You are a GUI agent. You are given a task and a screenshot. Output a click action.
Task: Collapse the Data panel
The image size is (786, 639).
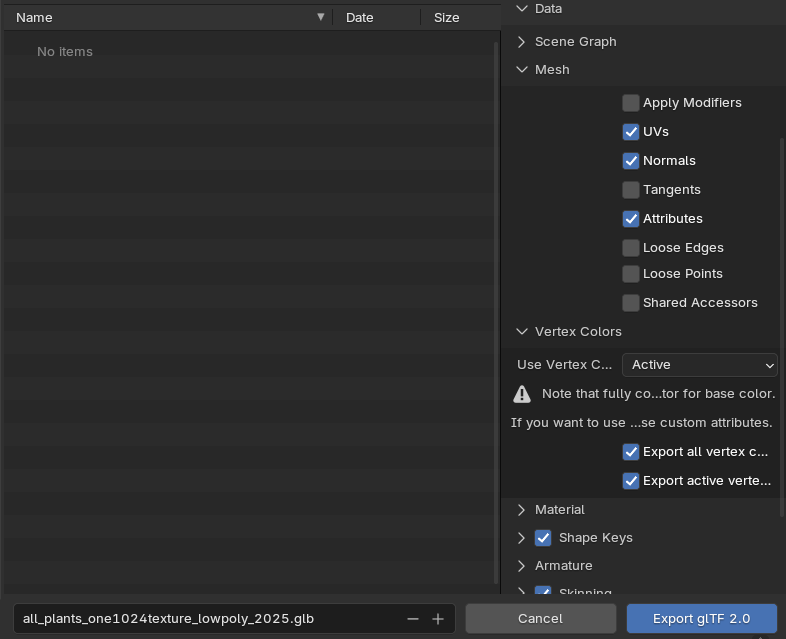(x=522, y=9)
